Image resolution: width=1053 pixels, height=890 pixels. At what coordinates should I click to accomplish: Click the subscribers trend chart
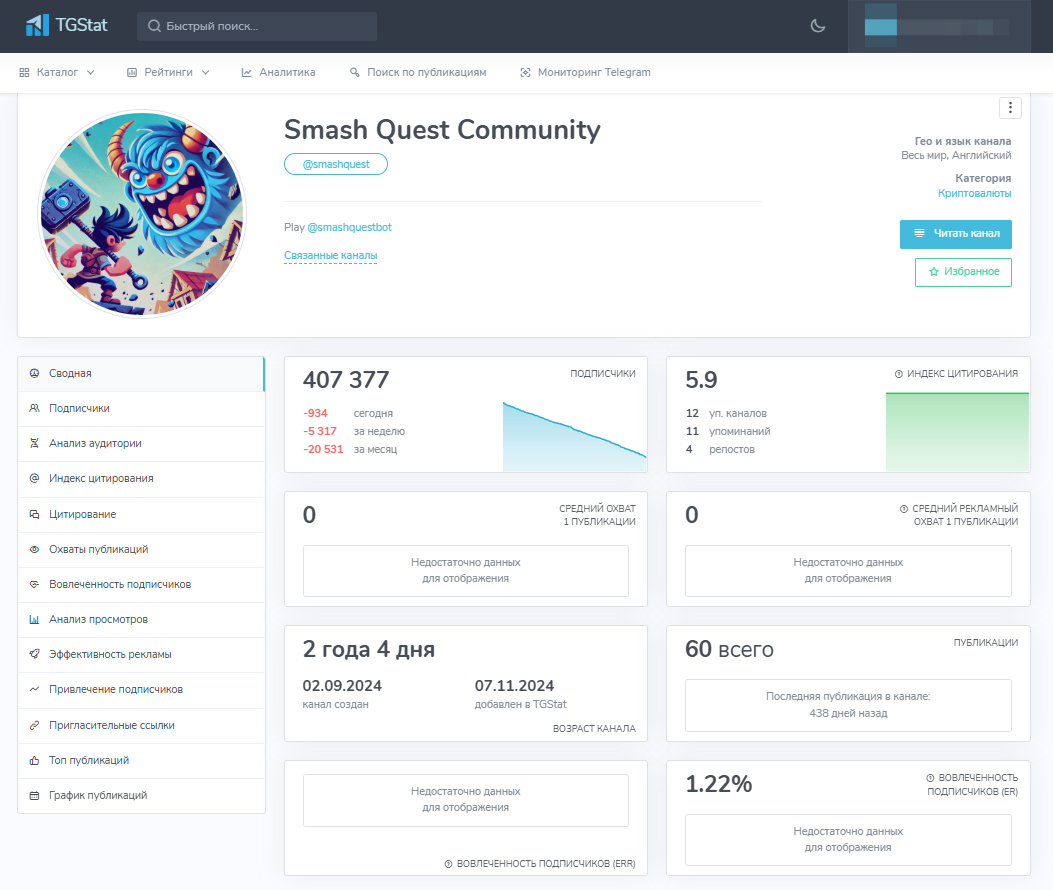[x=574, y=437]
